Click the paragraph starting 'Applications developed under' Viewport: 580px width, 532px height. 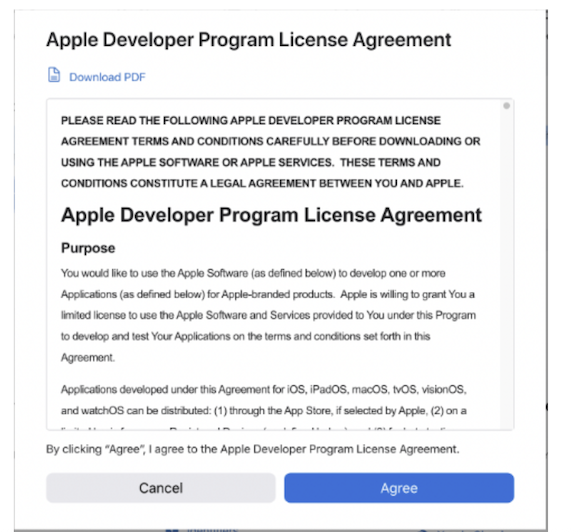(264, 407)
